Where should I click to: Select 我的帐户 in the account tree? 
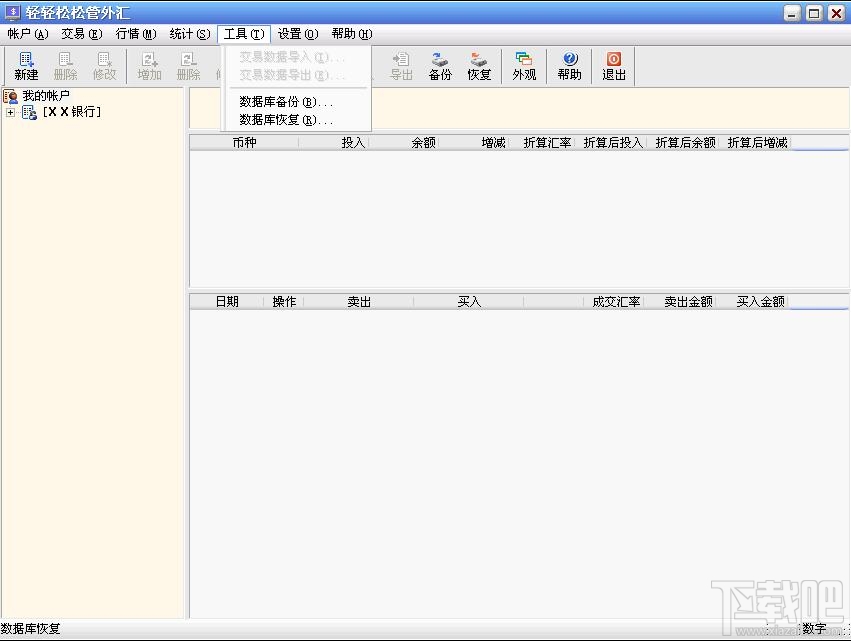(46, 96)
